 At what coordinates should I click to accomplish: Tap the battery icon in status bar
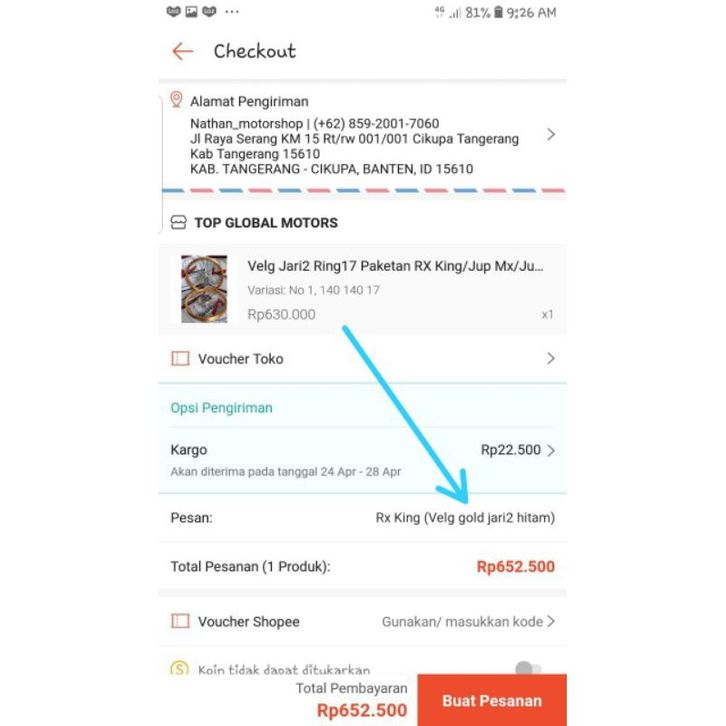coord(498,12)
